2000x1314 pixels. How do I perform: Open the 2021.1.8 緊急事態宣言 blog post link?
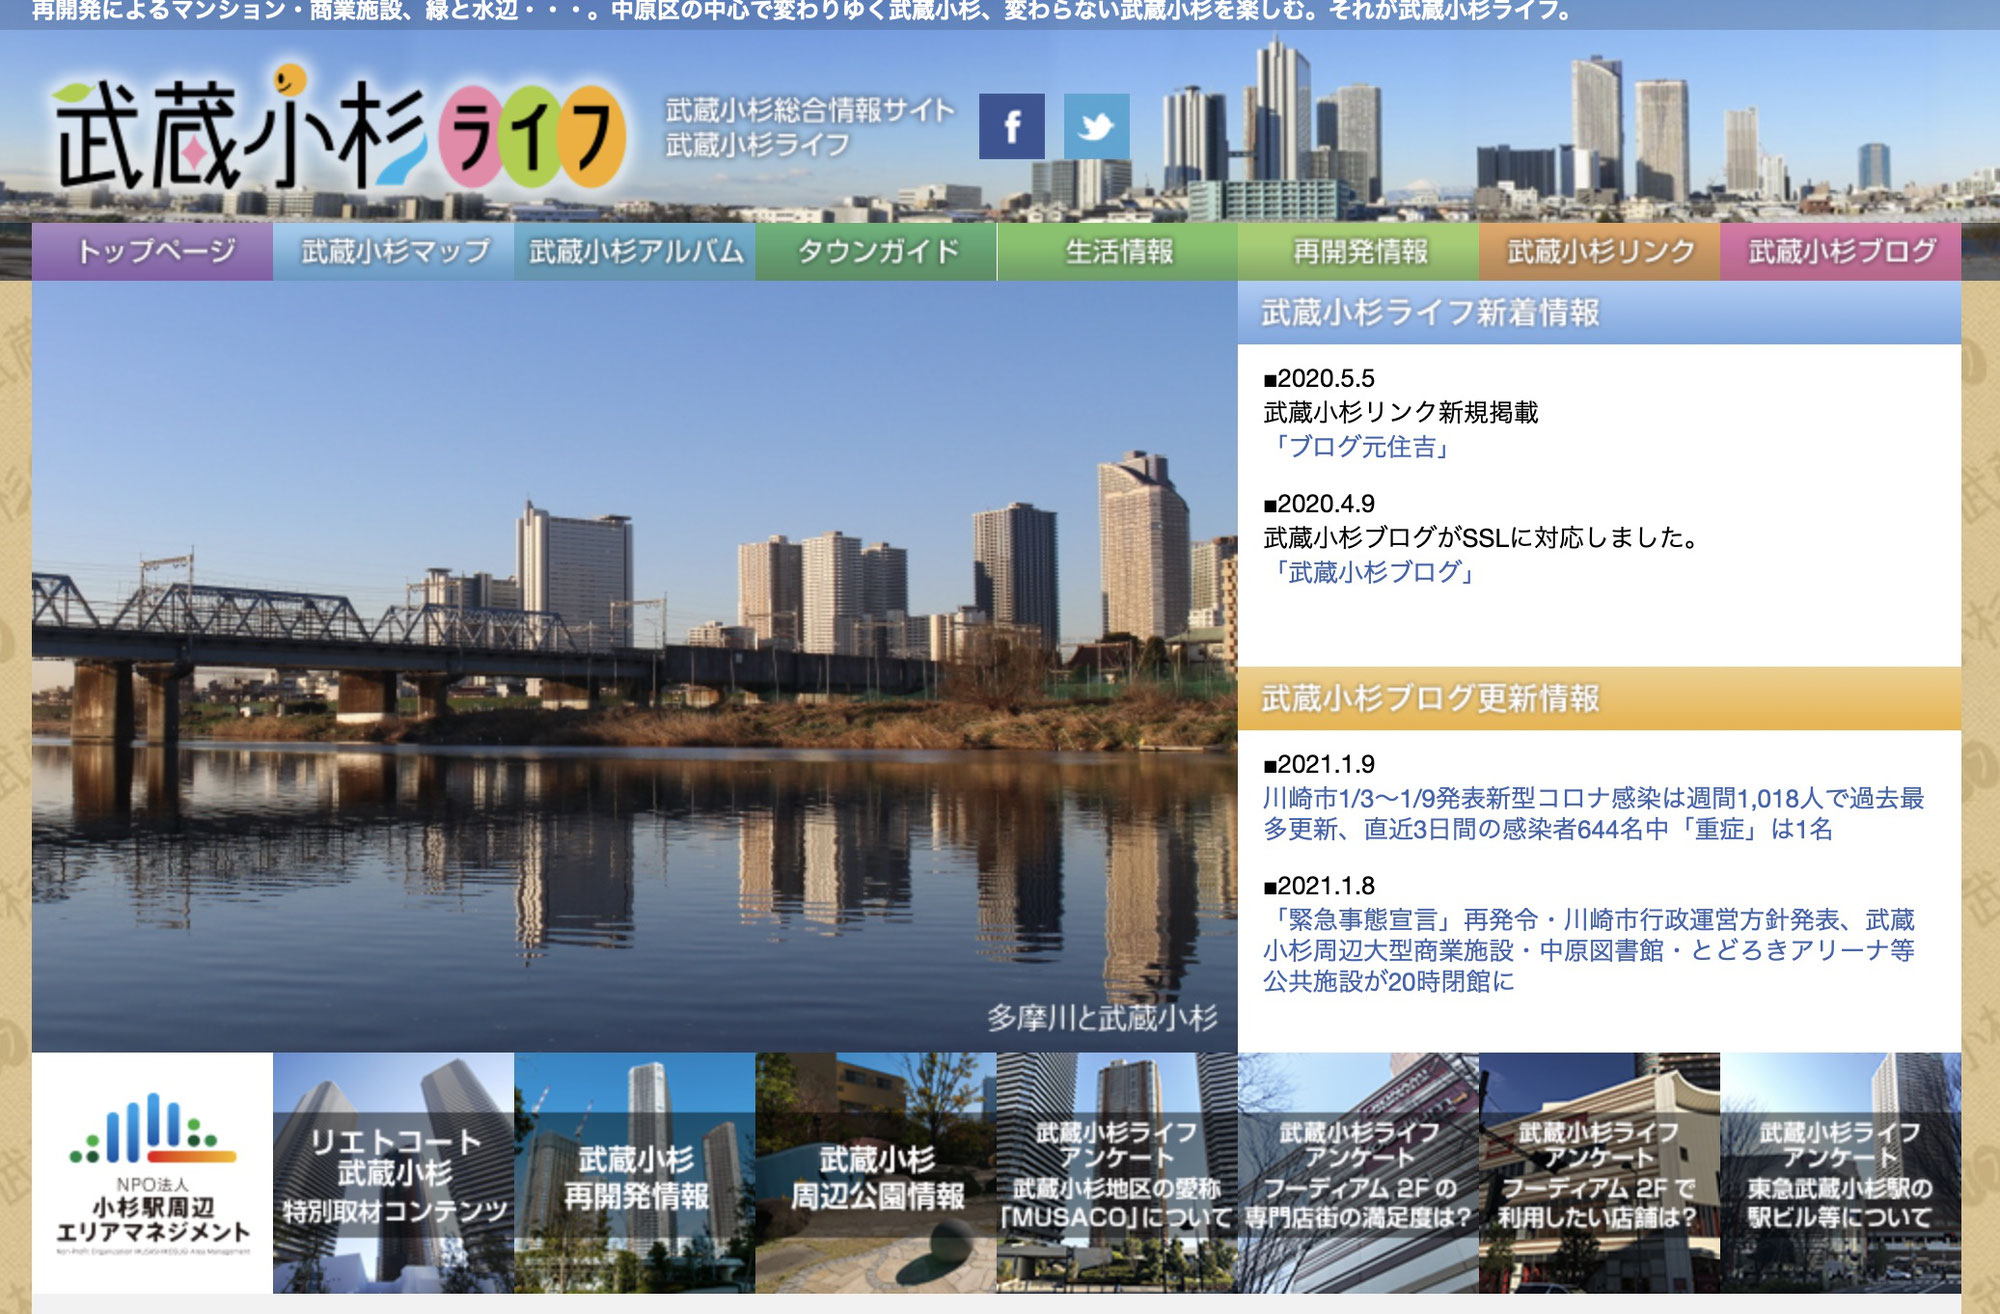pyautogui.click(x=1589, y=950)
